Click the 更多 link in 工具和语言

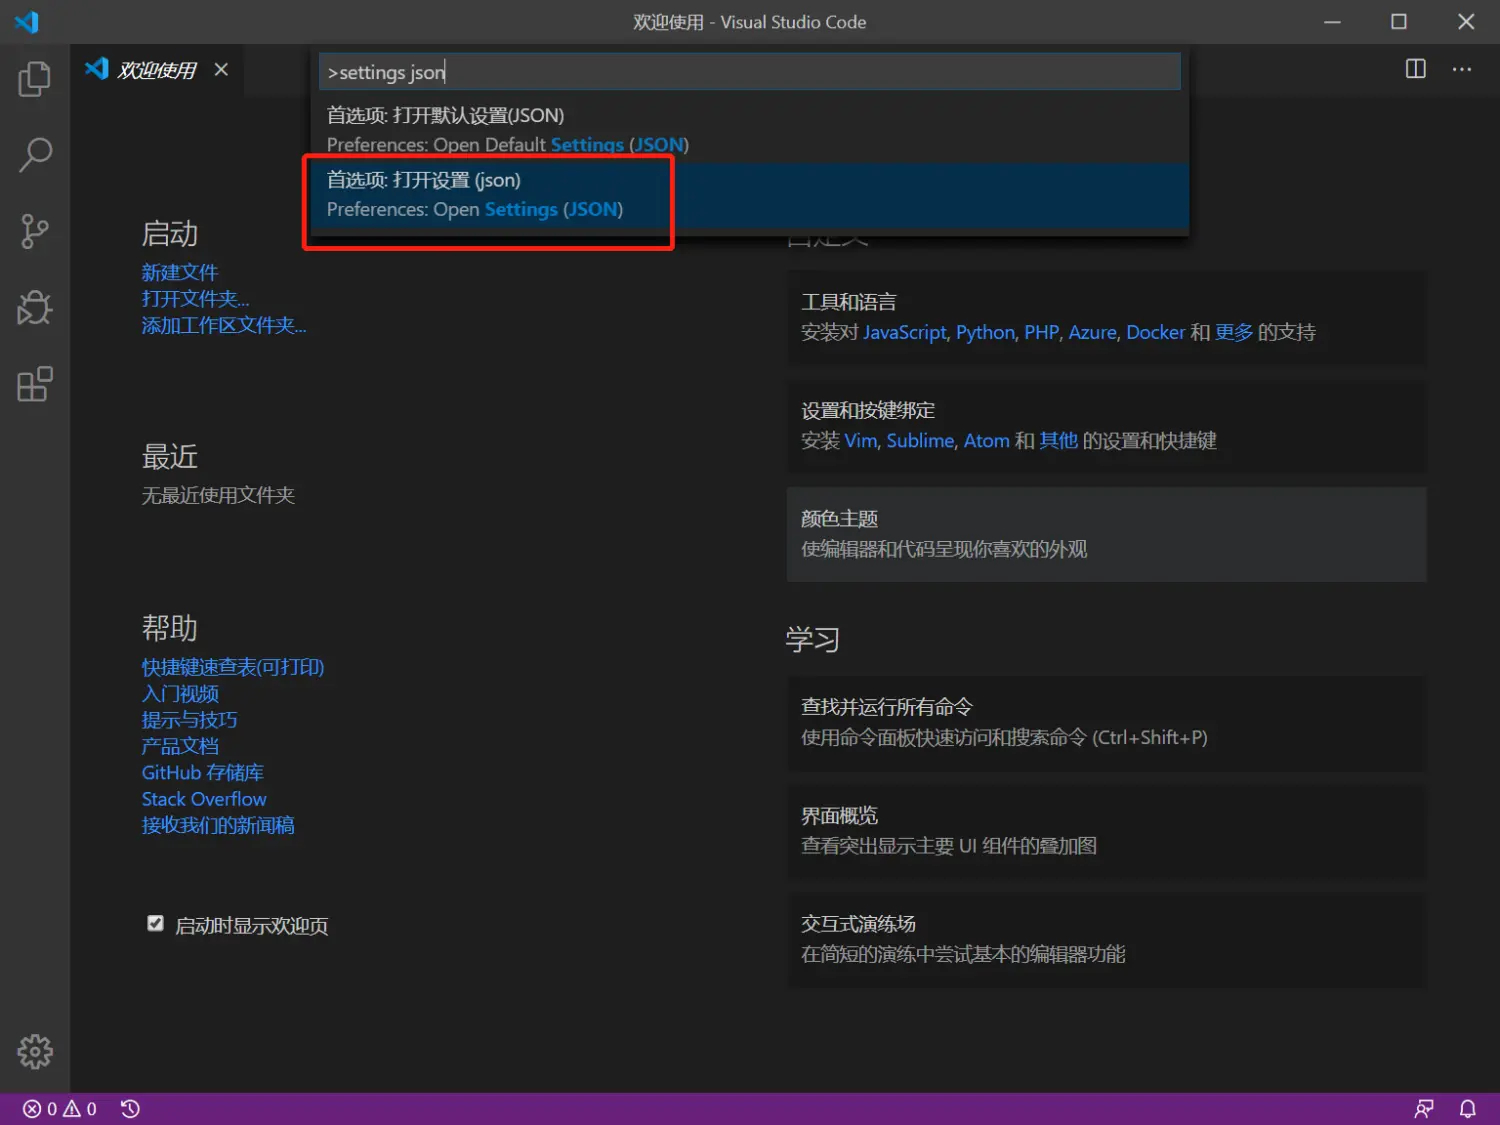[1234, 332]
